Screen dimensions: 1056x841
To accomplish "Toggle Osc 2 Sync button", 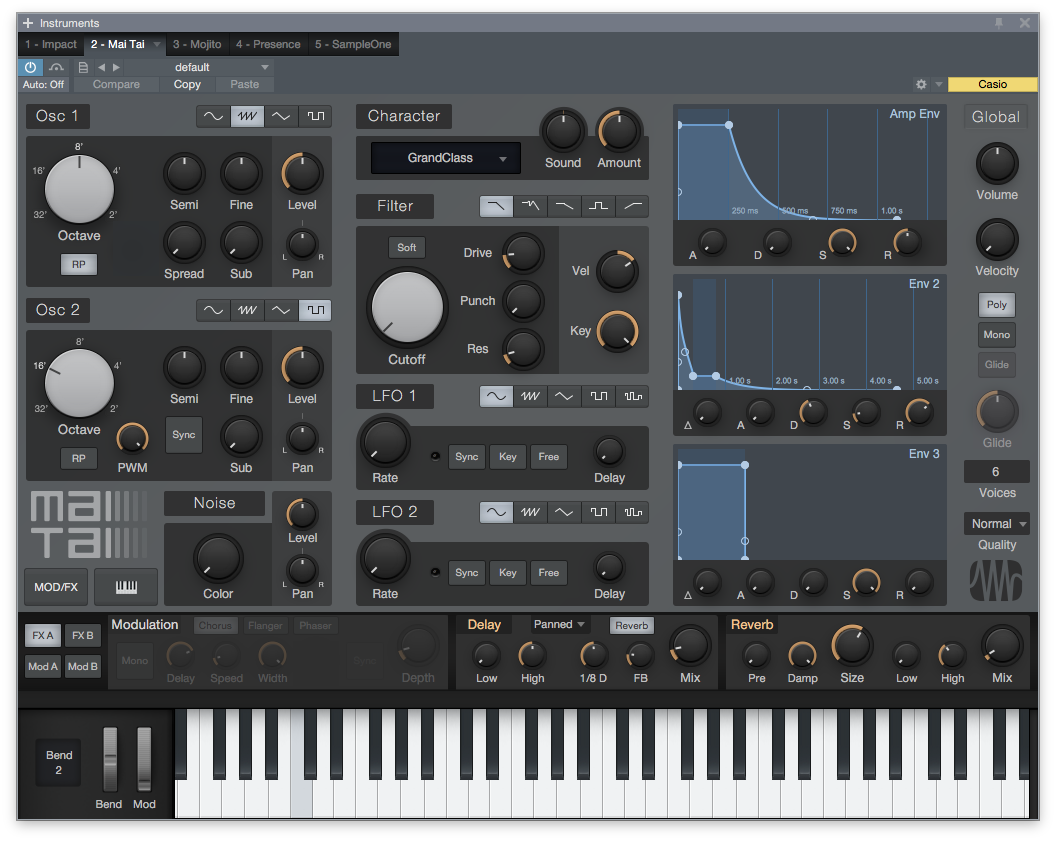I will [184, 435].
